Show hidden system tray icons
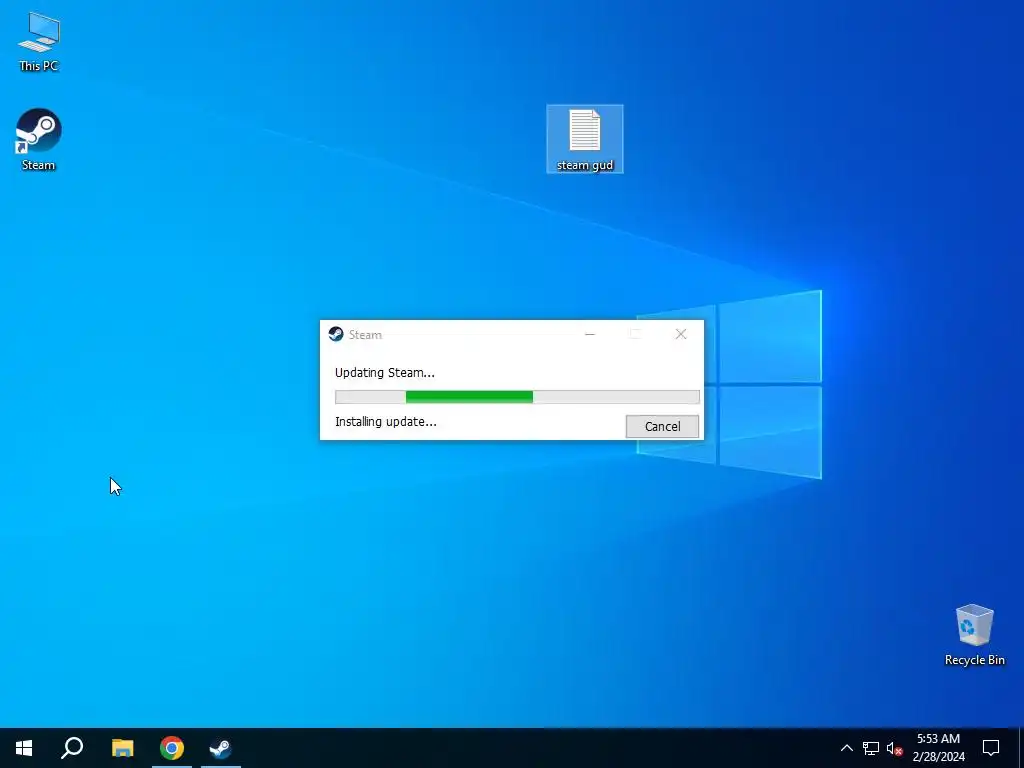 point(846,748)
